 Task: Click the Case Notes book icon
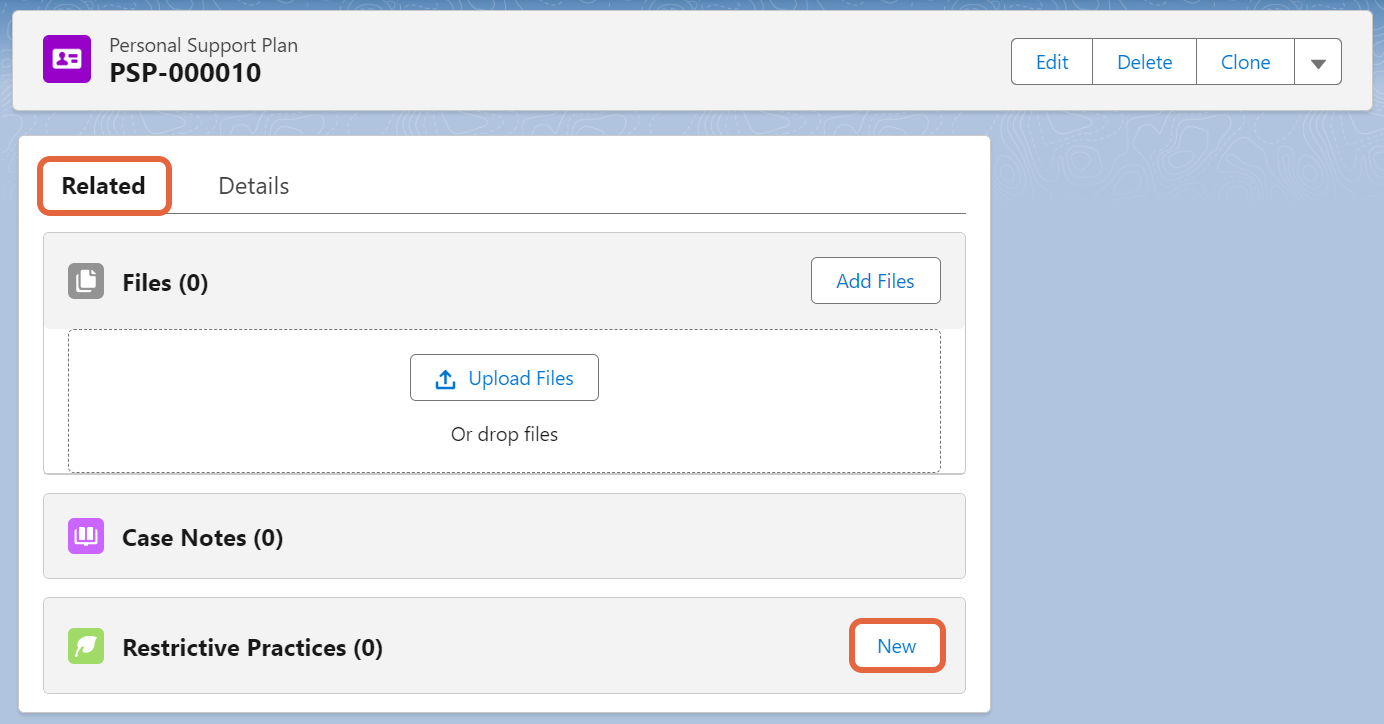85,536
